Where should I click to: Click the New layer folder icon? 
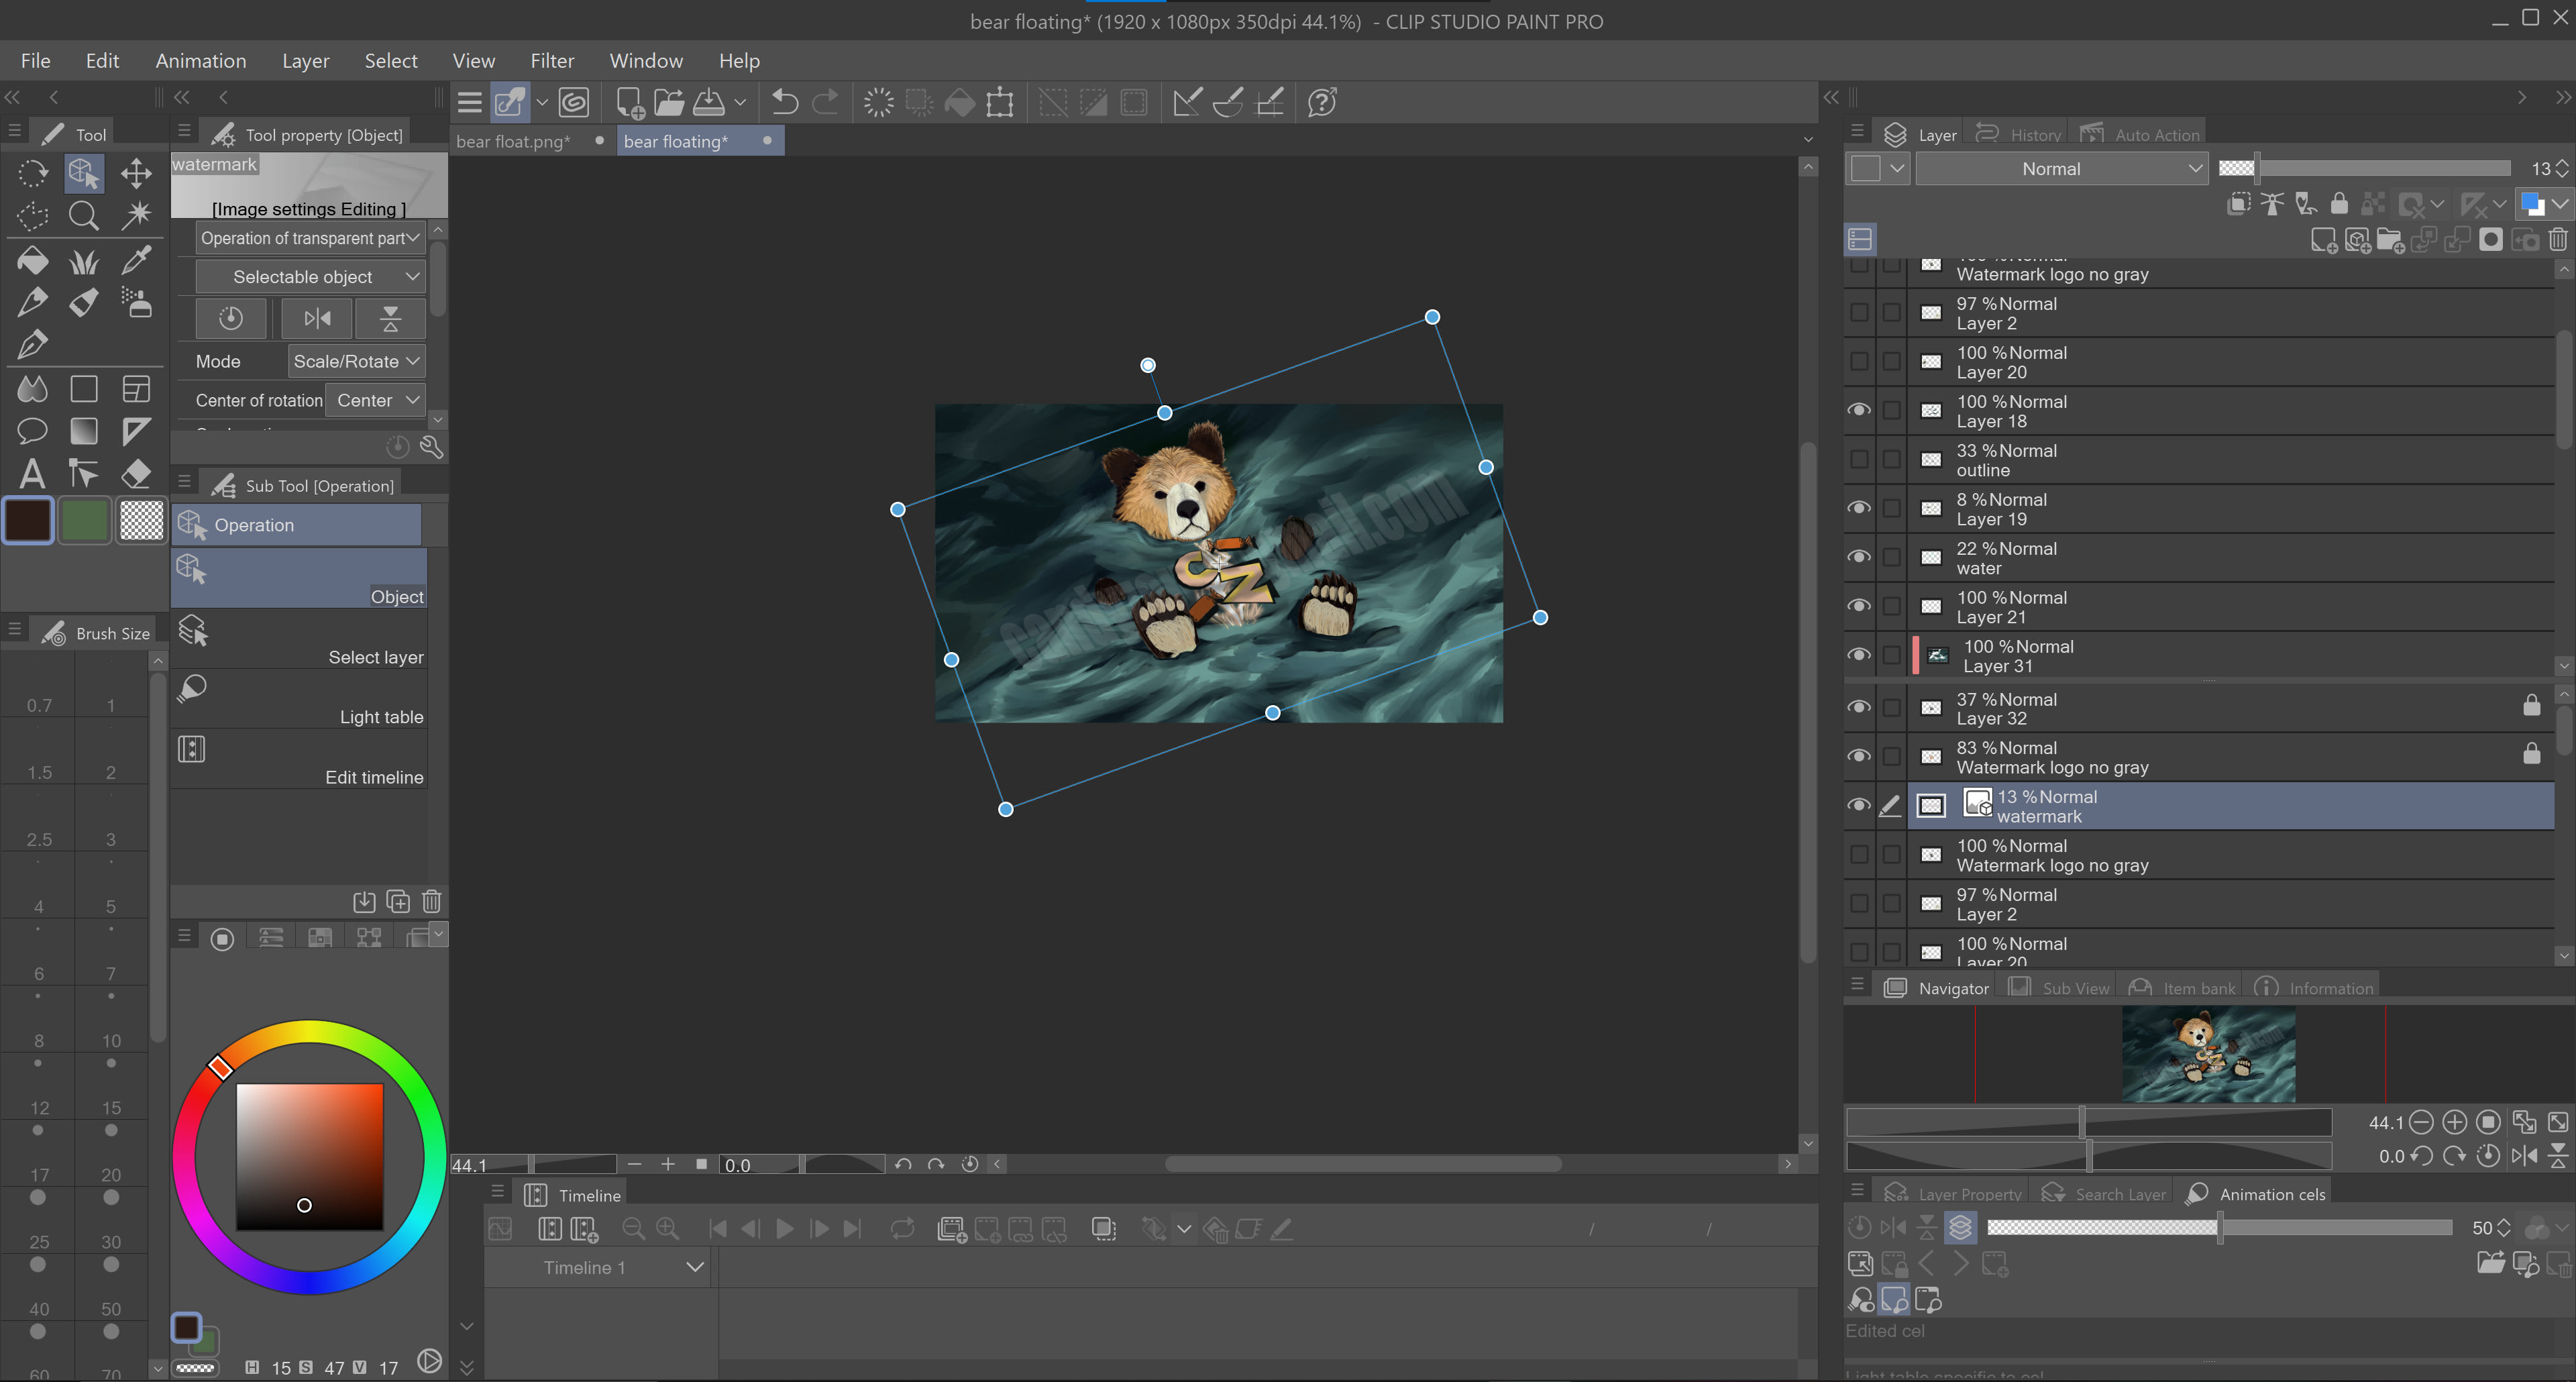[2390, 239]
